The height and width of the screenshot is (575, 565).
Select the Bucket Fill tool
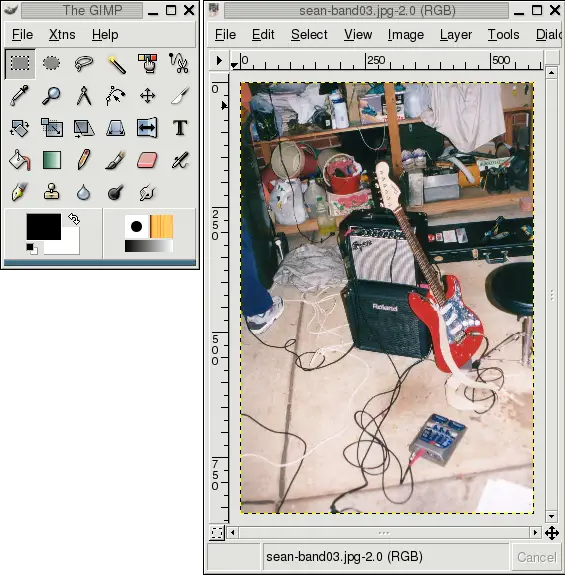tap(20, 160)
